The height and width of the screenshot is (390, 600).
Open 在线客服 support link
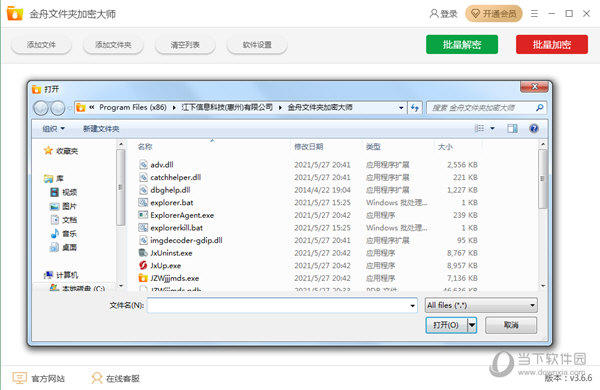(116, 378)
